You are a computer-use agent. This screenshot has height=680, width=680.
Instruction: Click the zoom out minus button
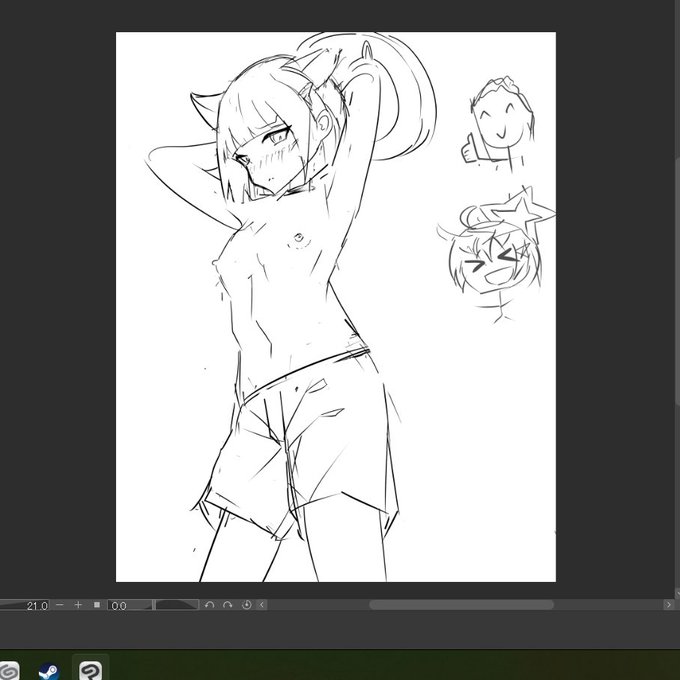[60, 605]
